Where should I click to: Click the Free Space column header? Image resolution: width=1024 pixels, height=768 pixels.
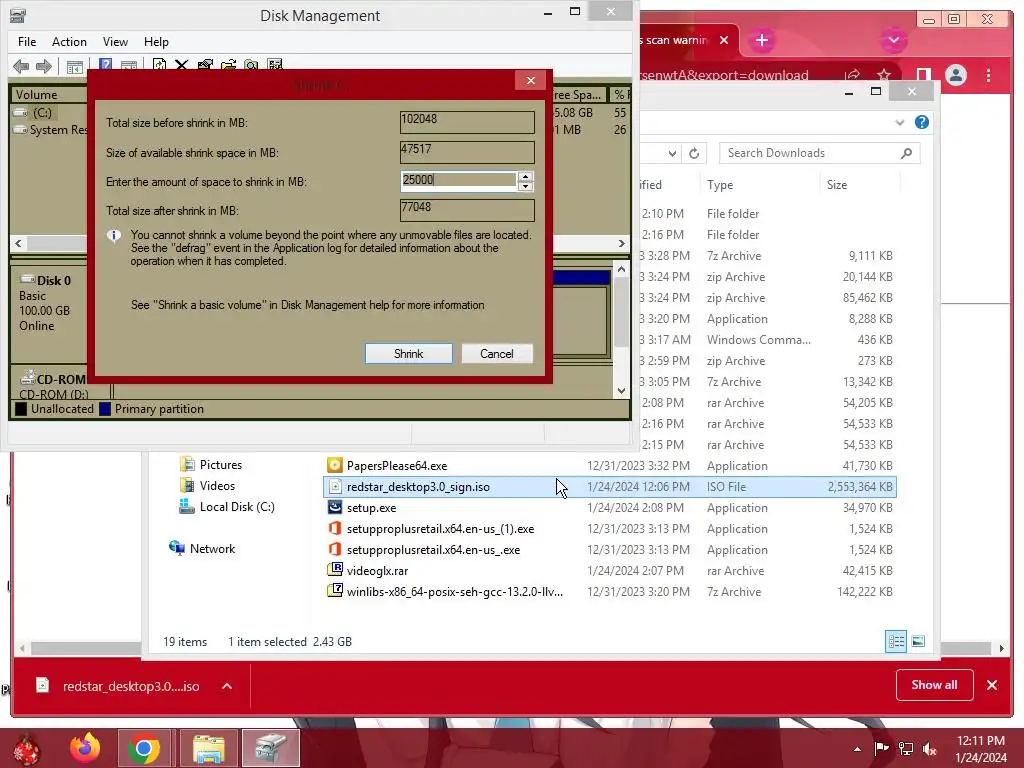point(578,95)
